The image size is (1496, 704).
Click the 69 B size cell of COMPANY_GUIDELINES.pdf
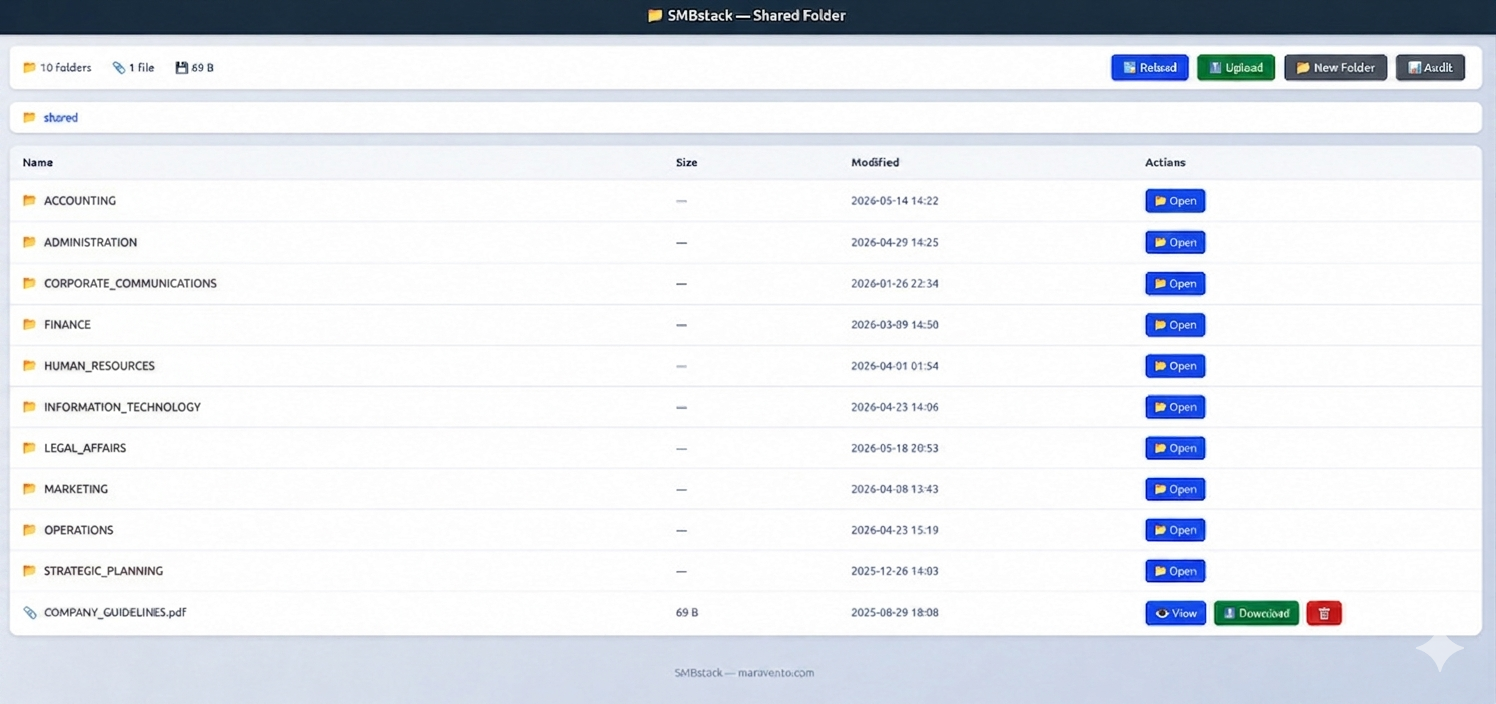coord(687,612)
